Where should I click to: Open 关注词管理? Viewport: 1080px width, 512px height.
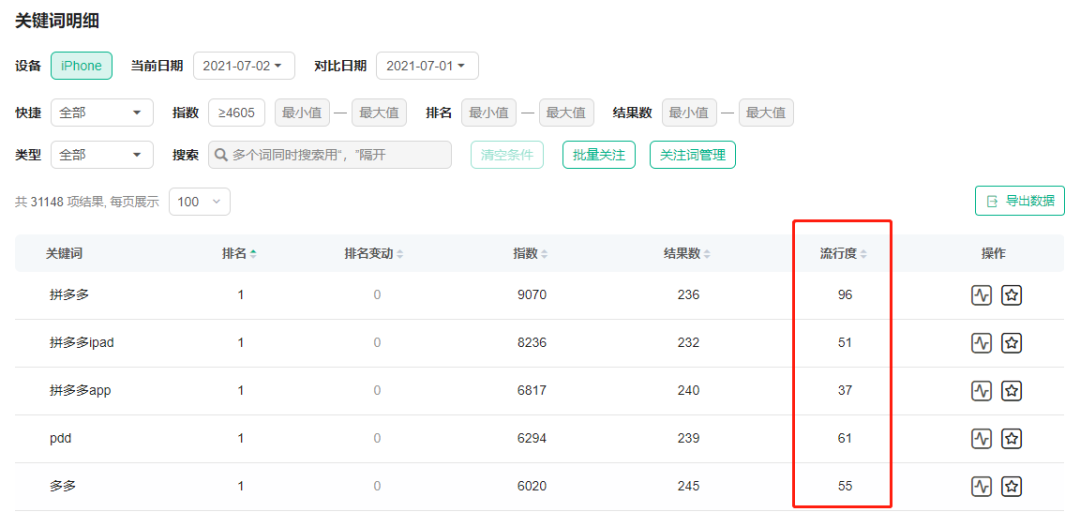tap(692, 155)
